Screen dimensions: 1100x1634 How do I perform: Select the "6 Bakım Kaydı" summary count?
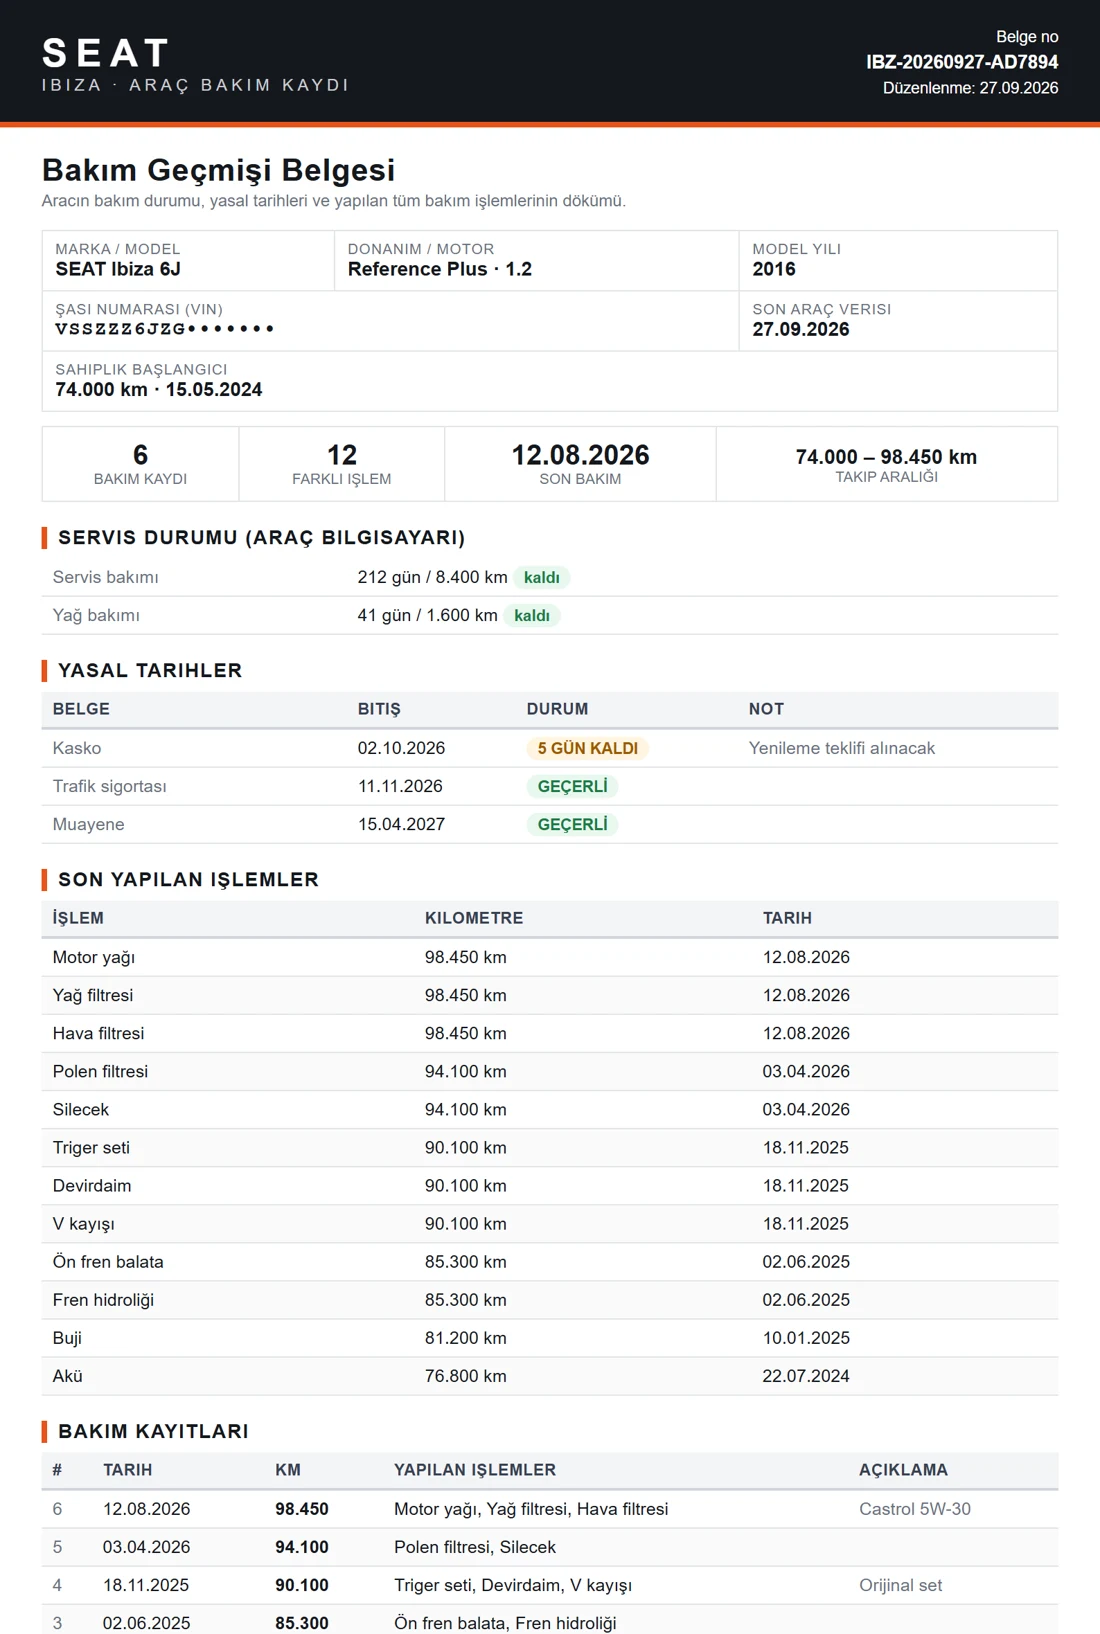pyautogui.click(x=140, y=464)
